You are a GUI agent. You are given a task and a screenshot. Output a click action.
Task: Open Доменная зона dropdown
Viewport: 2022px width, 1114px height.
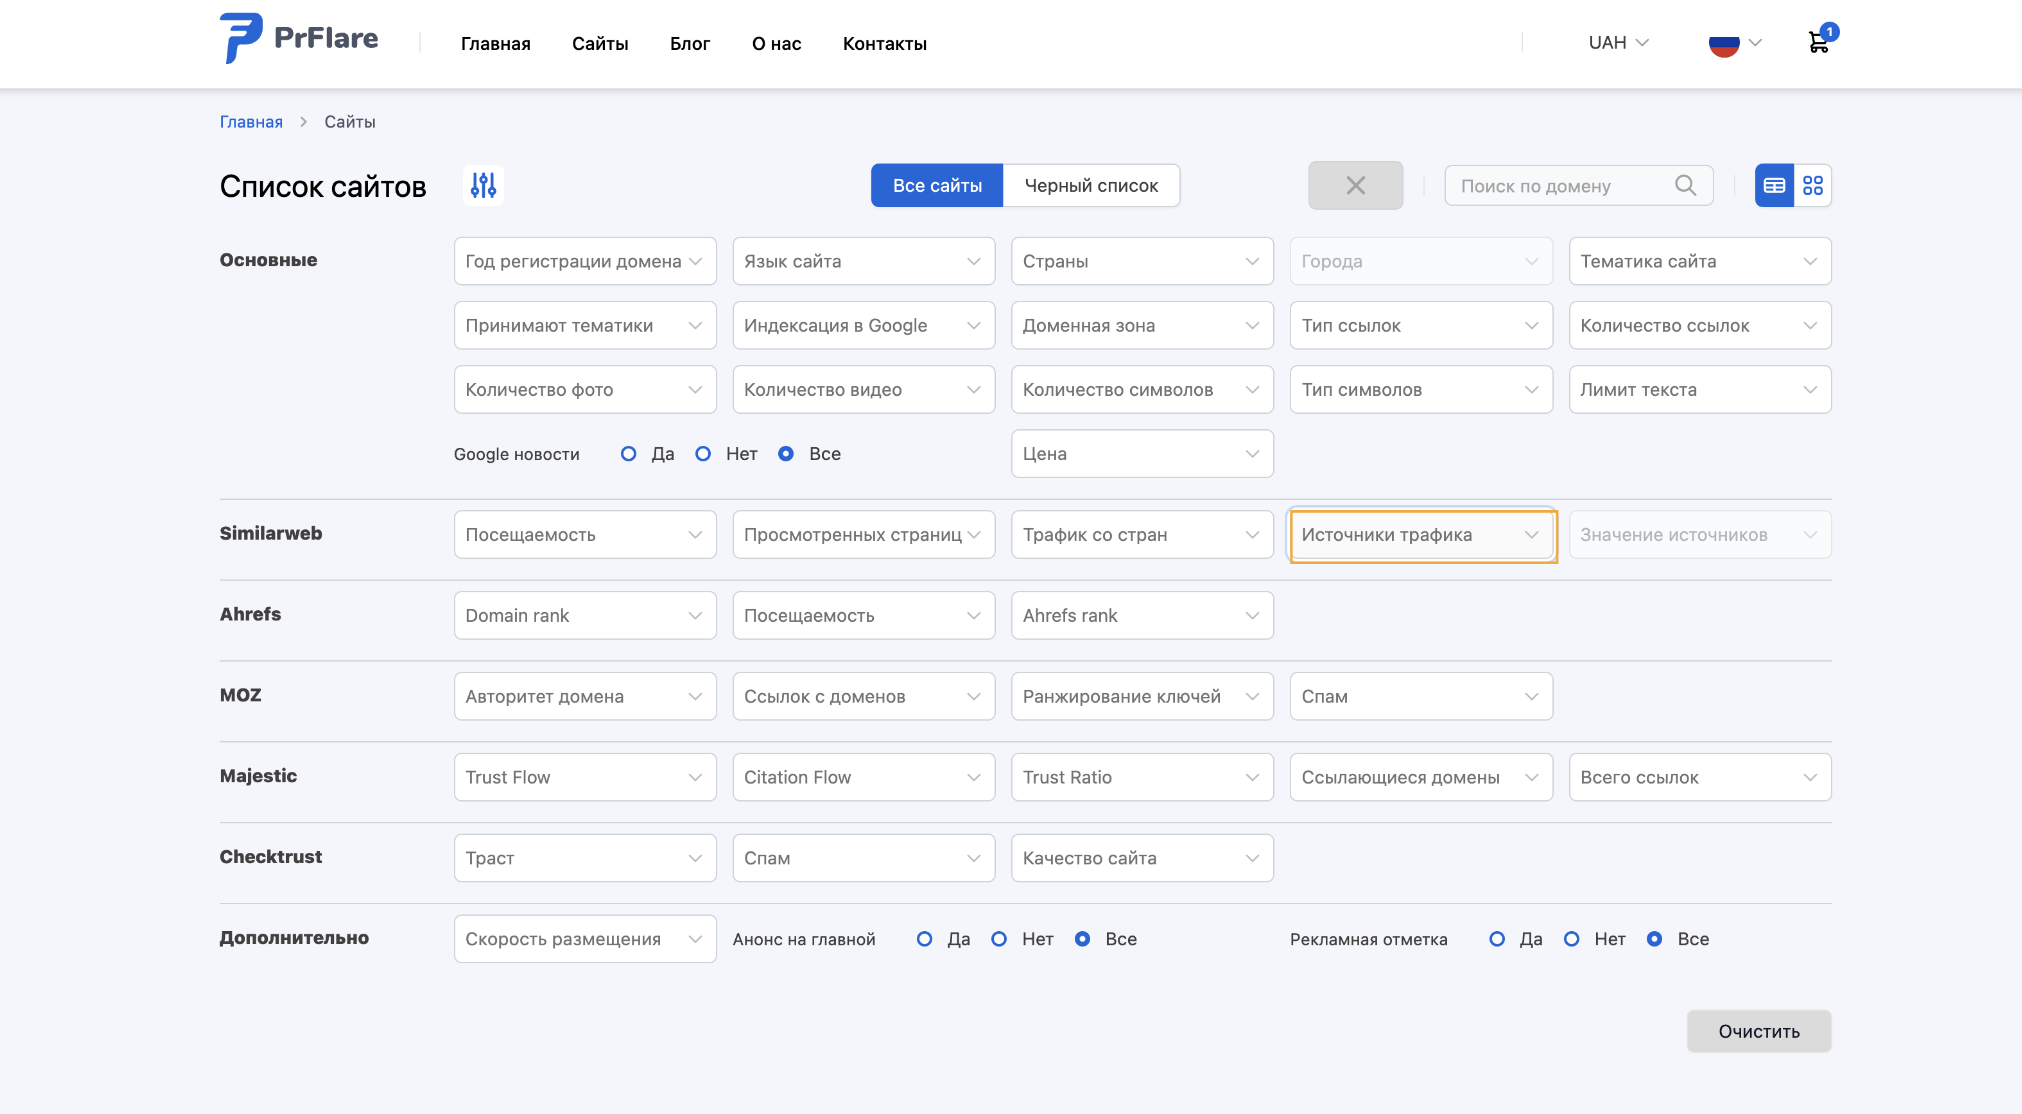coord(1142,325)
